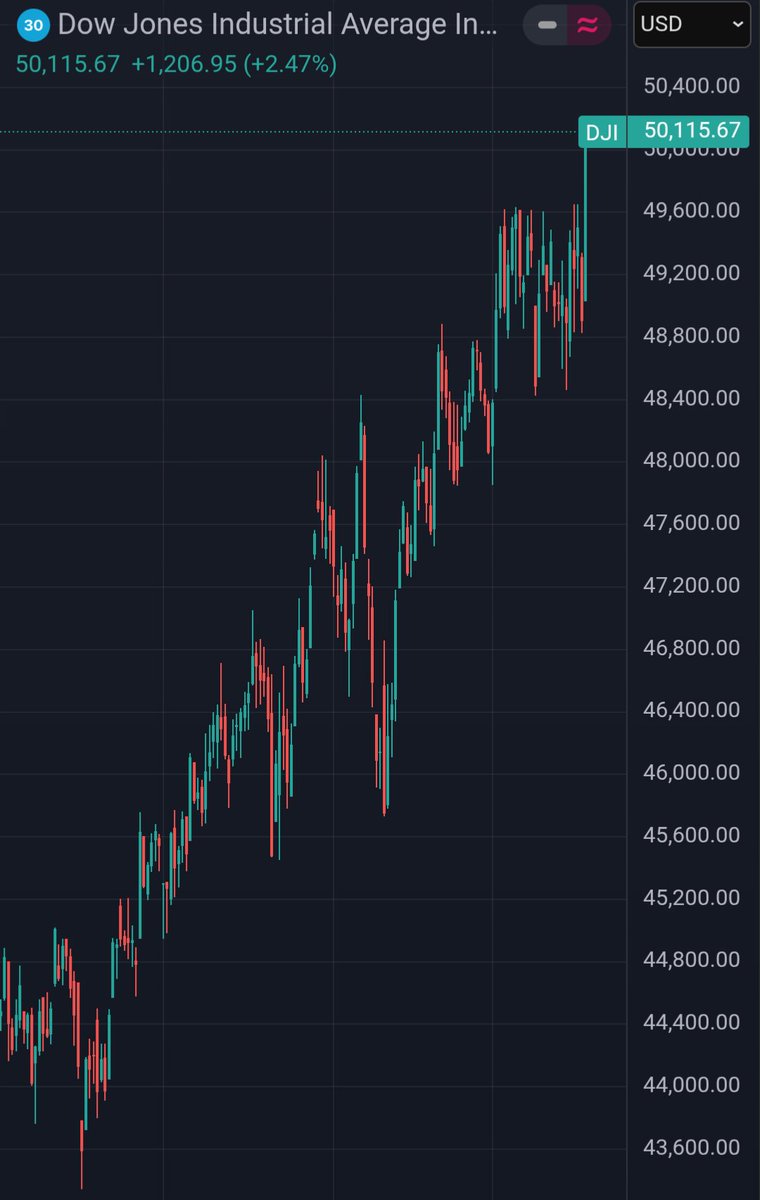Click the 47,600.00 price axis label

click(x=692, y=522)
